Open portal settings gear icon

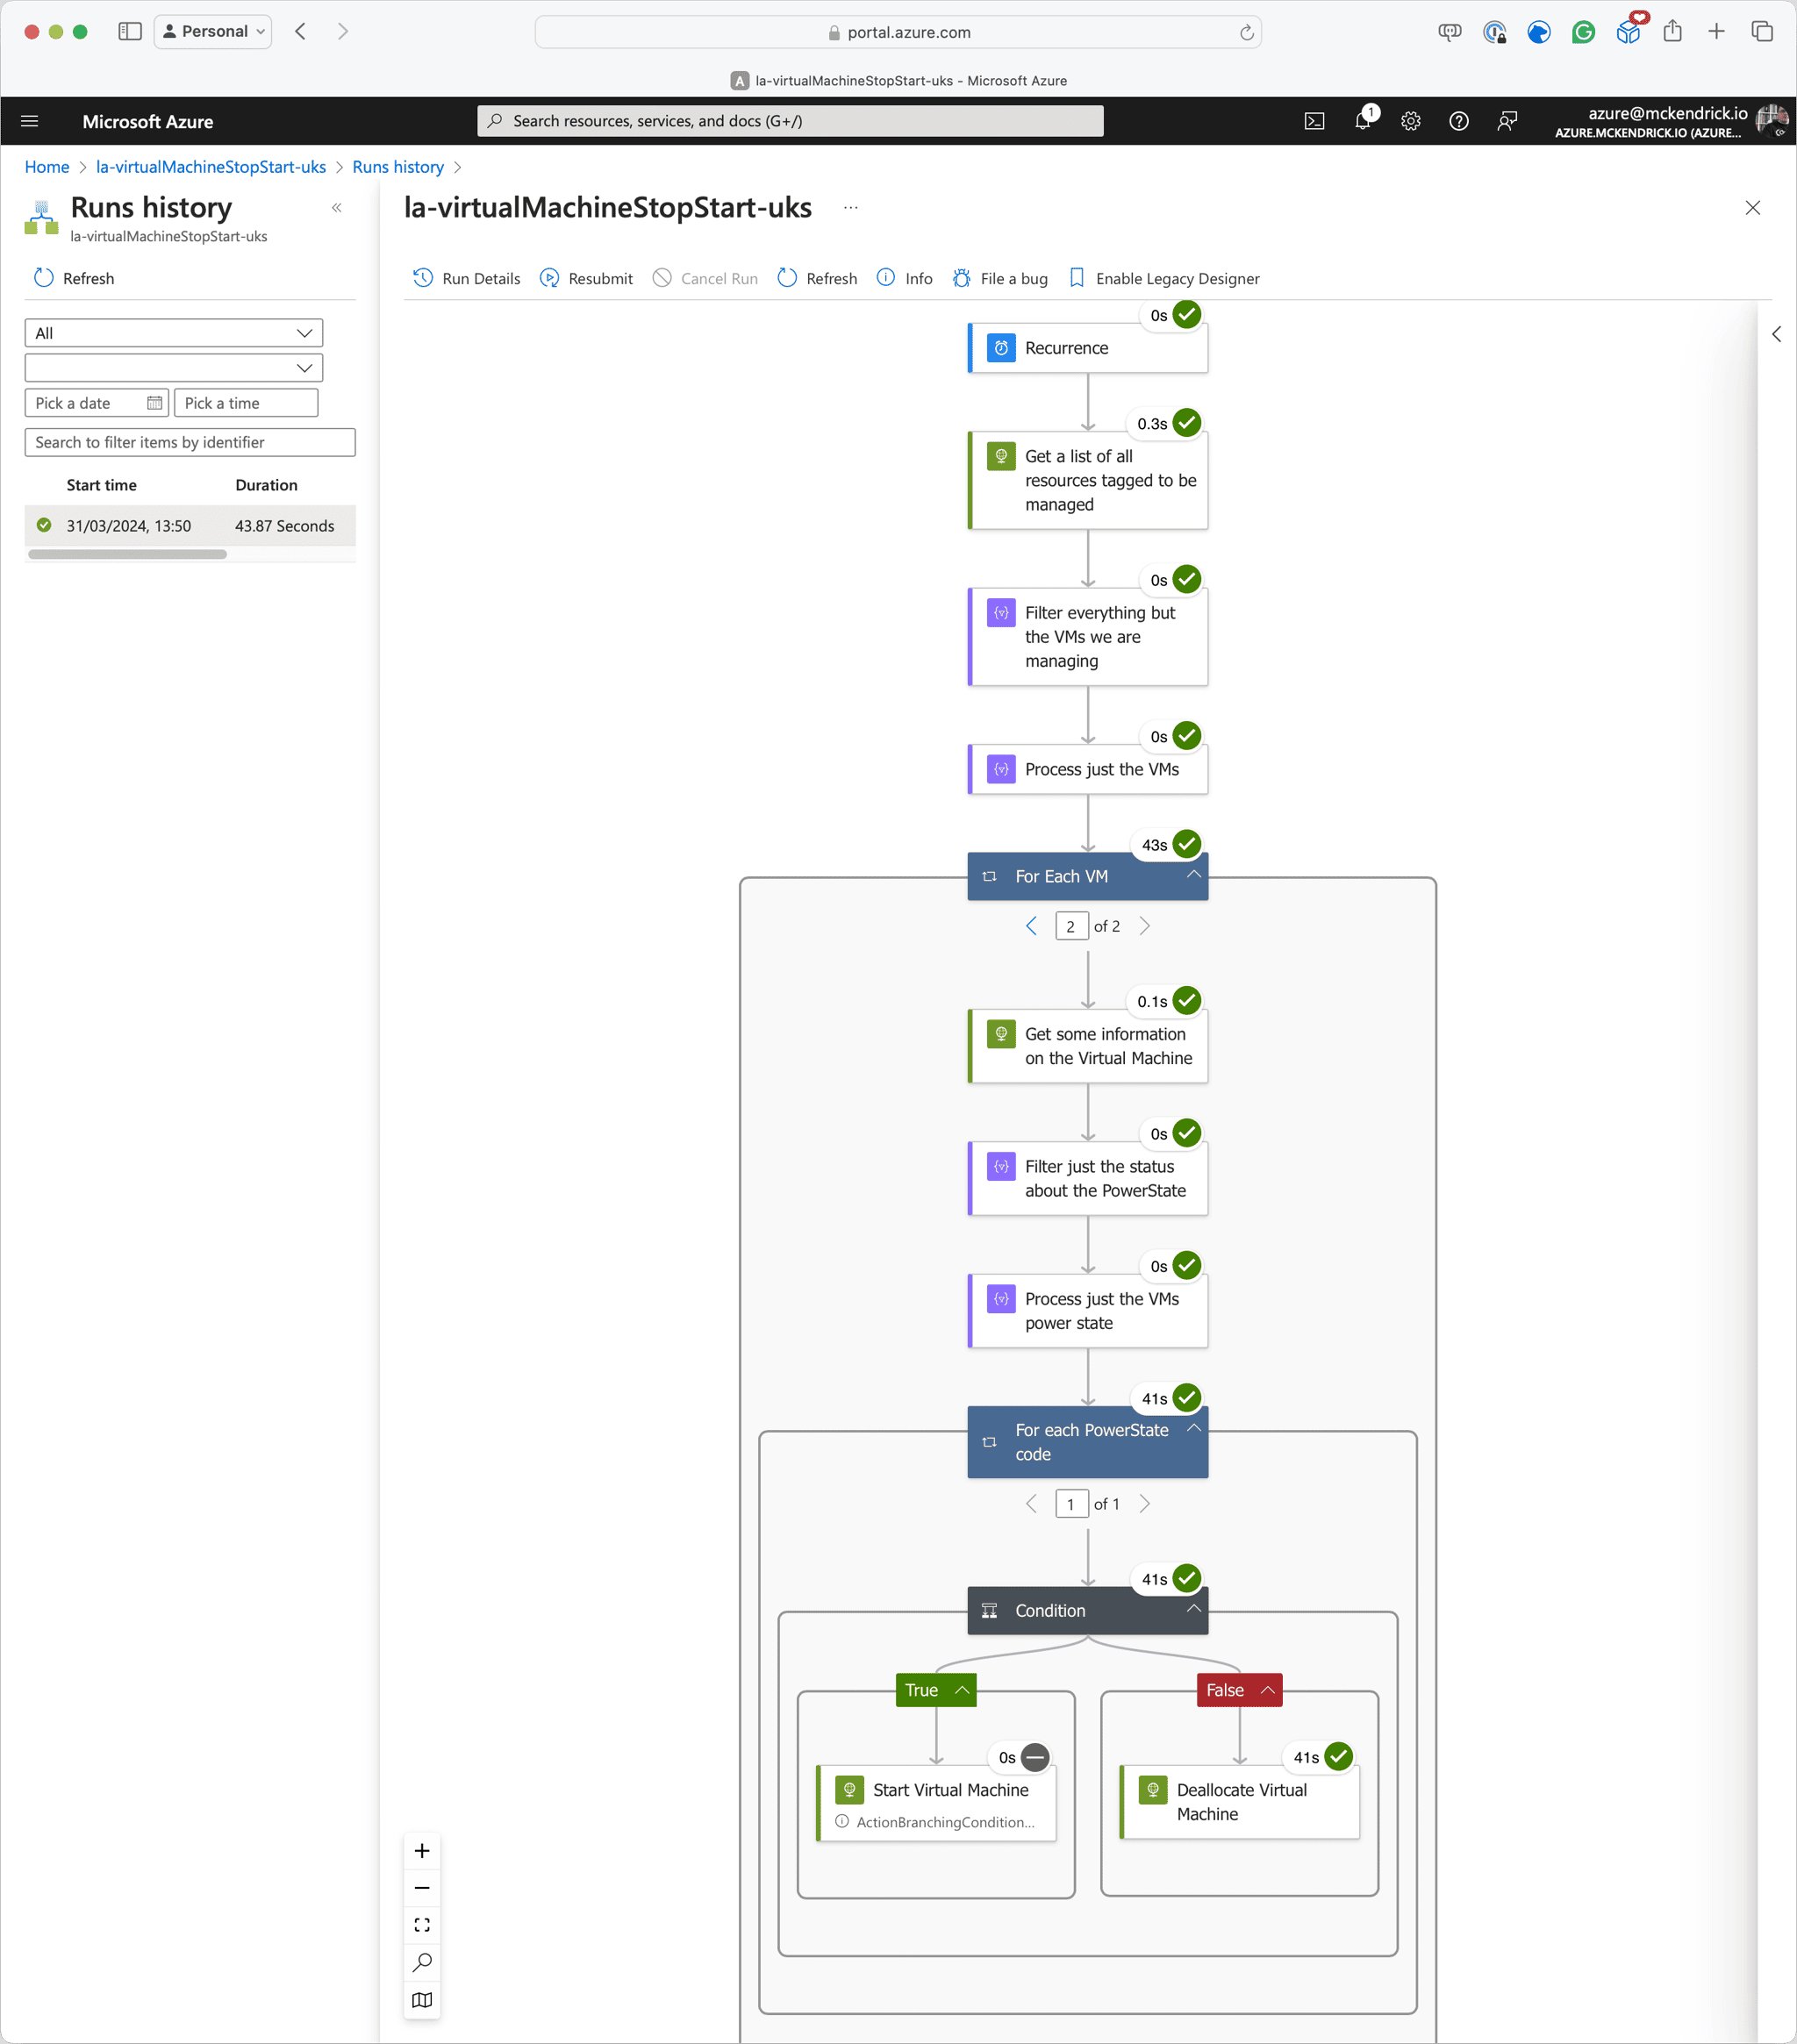(1410, 121)
